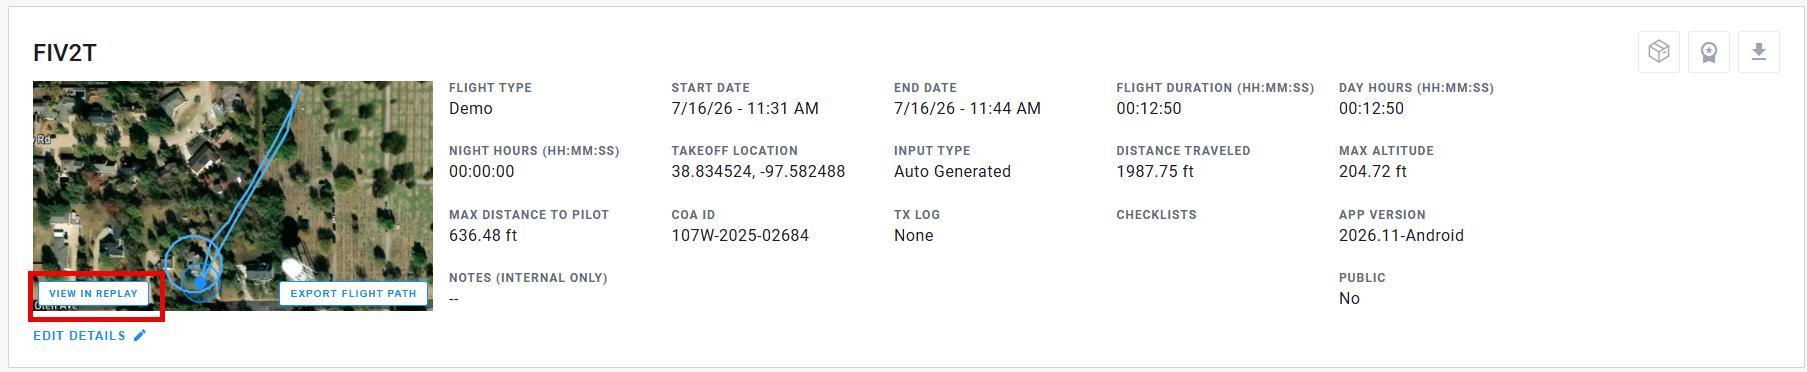1807x372 pixels.
Task: Click the Input Type value Auto Generated
Action: [952, 172]
